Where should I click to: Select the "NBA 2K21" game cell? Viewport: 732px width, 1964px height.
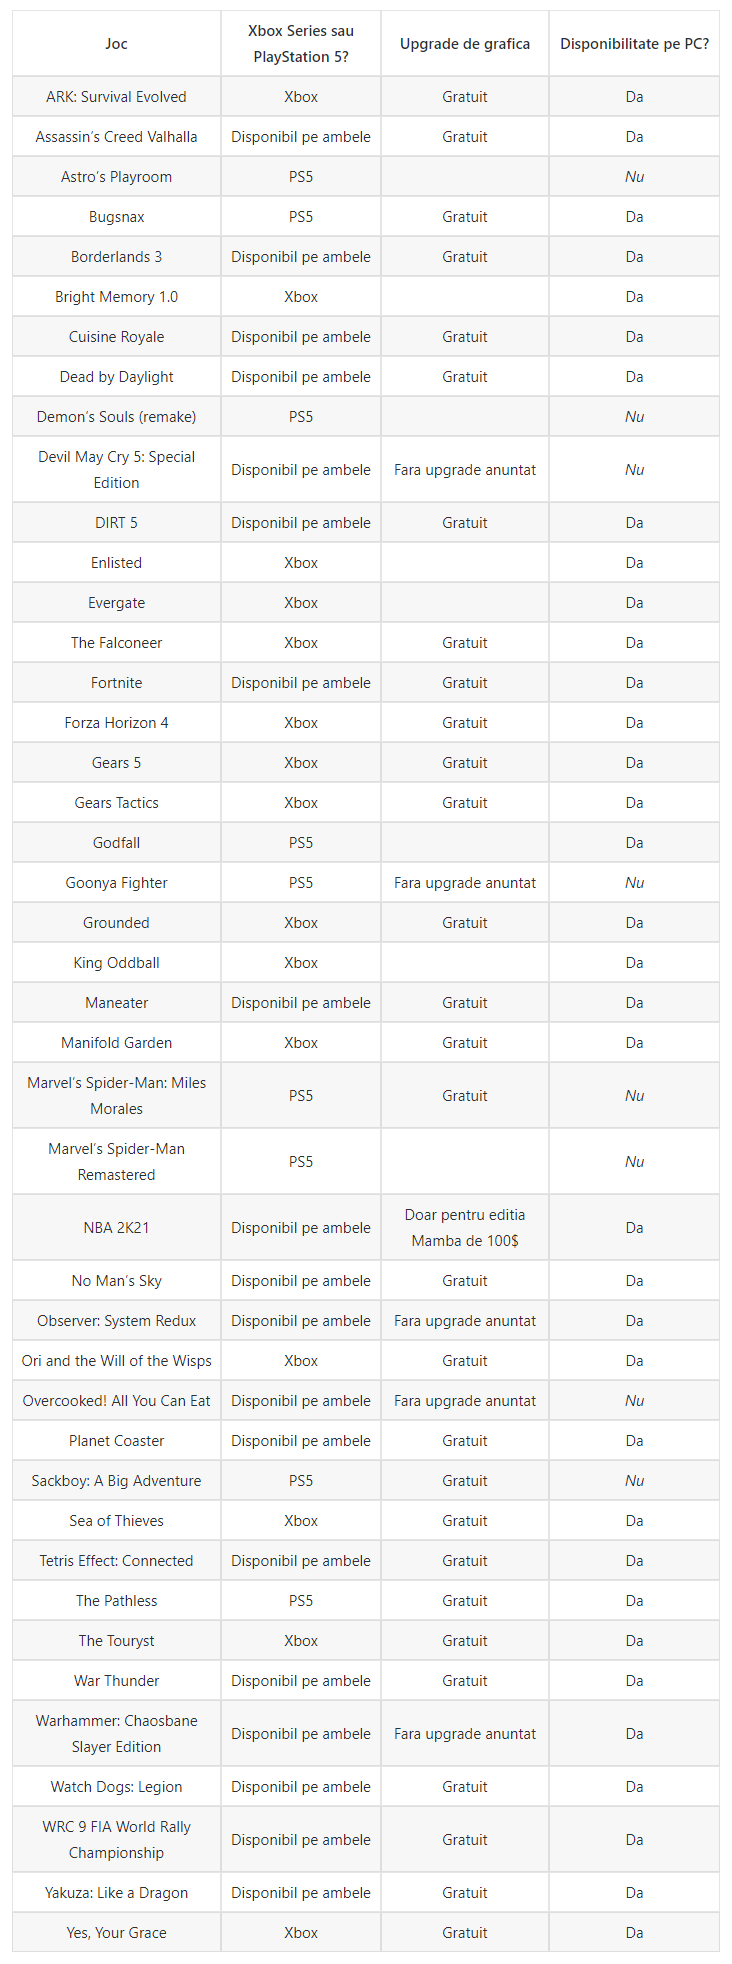(x=116, y=1228)
